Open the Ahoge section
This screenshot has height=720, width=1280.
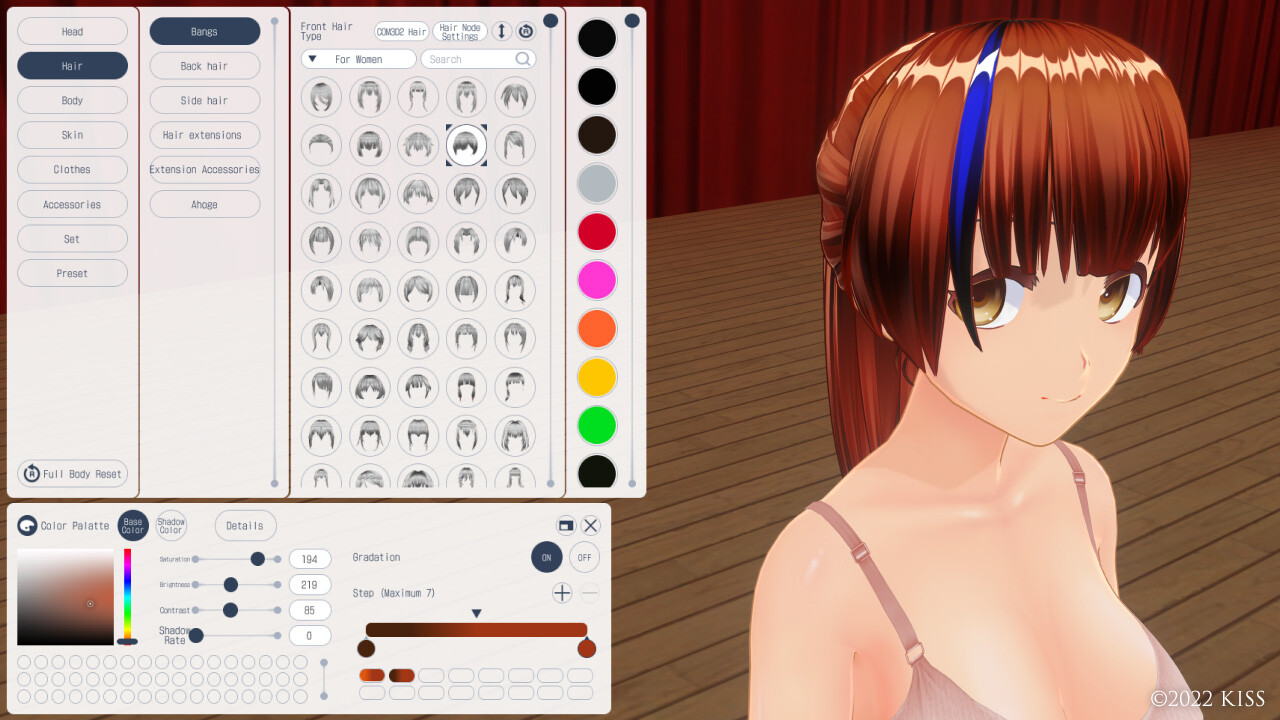tap(204, 204)
